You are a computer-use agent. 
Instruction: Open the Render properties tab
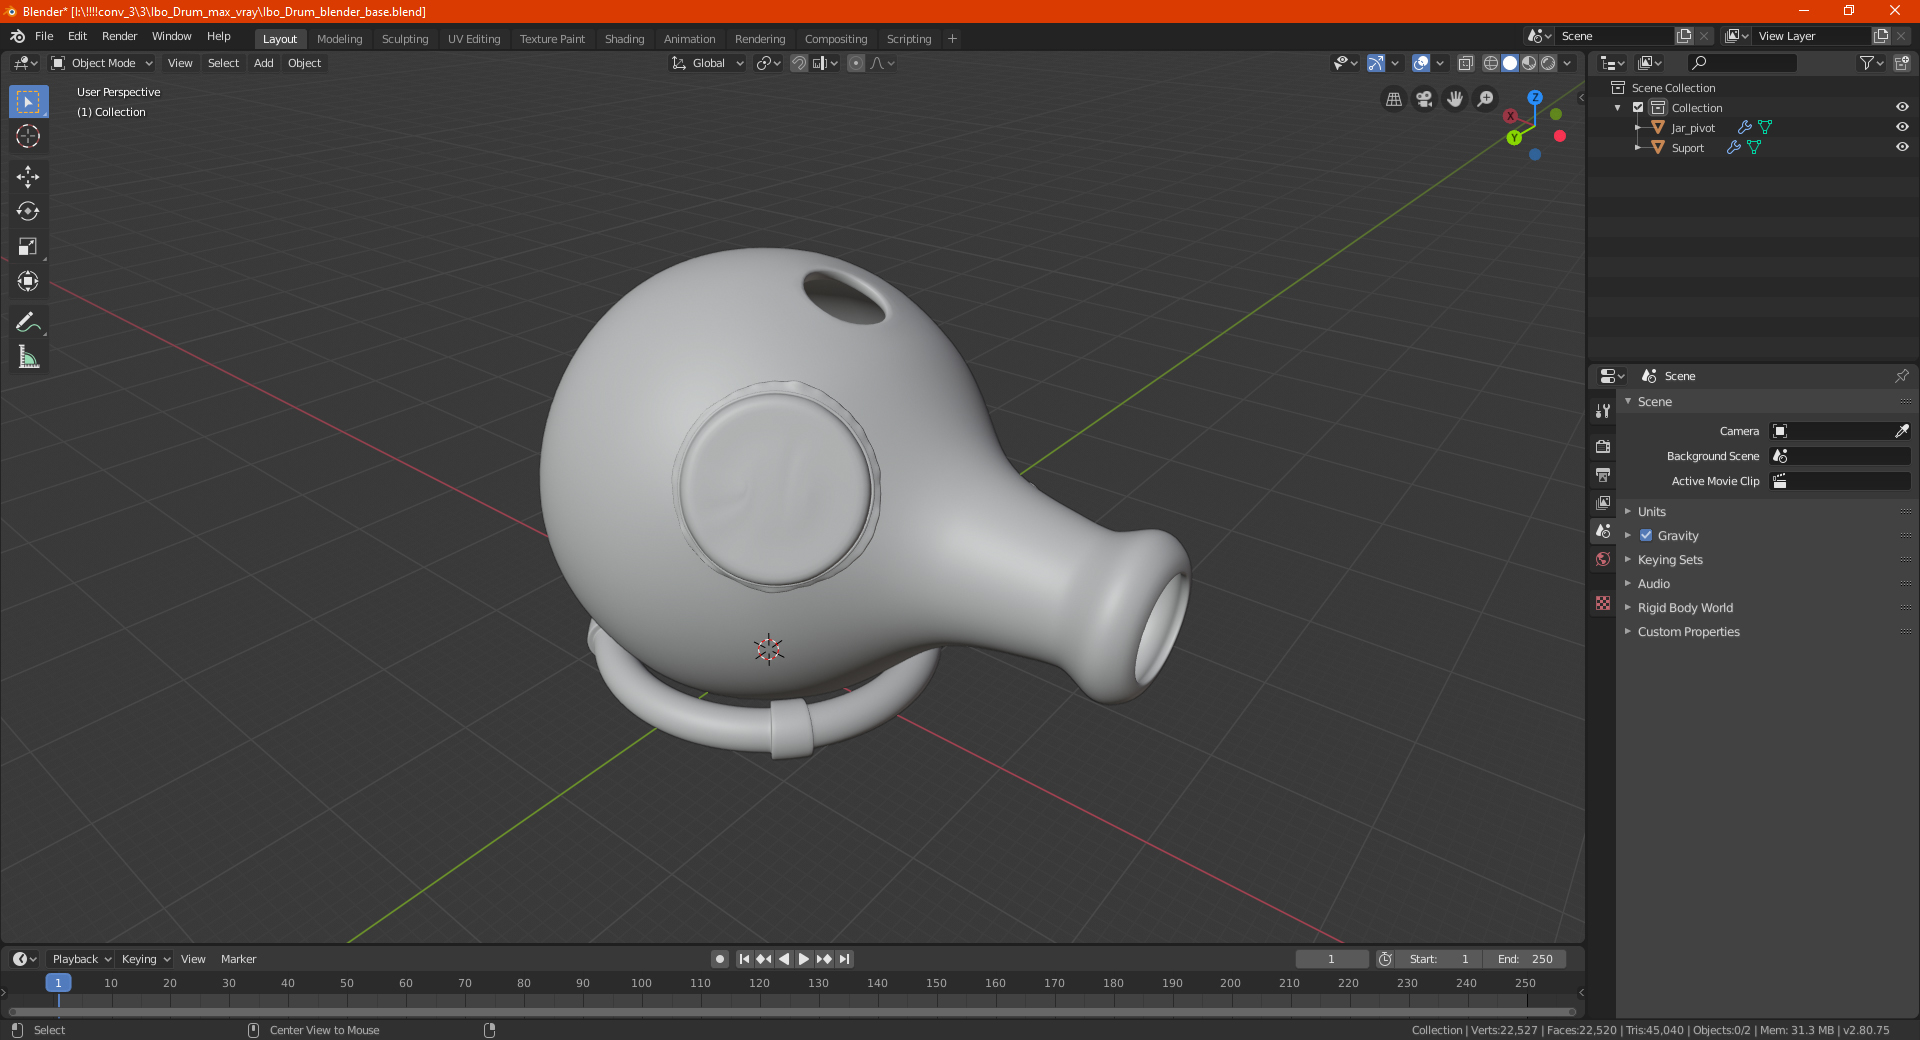point(1603,446)
